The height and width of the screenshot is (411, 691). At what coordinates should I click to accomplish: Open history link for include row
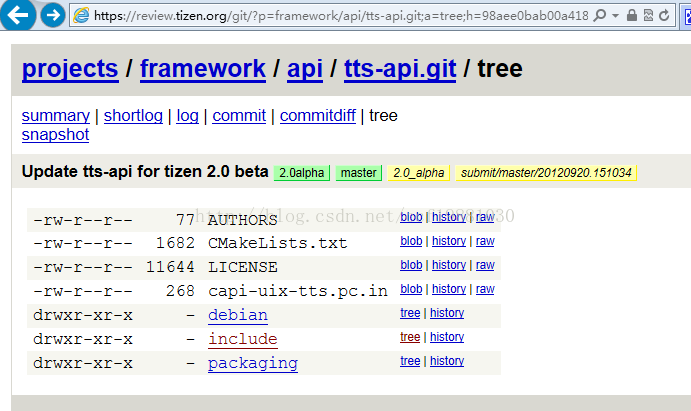[x=447, y=337]
